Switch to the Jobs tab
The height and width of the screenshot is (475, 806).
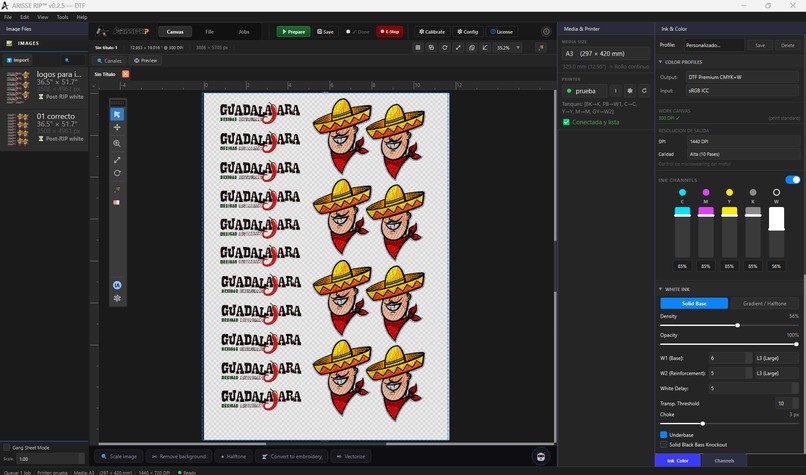pyautogui.click(x=244, y=32)
